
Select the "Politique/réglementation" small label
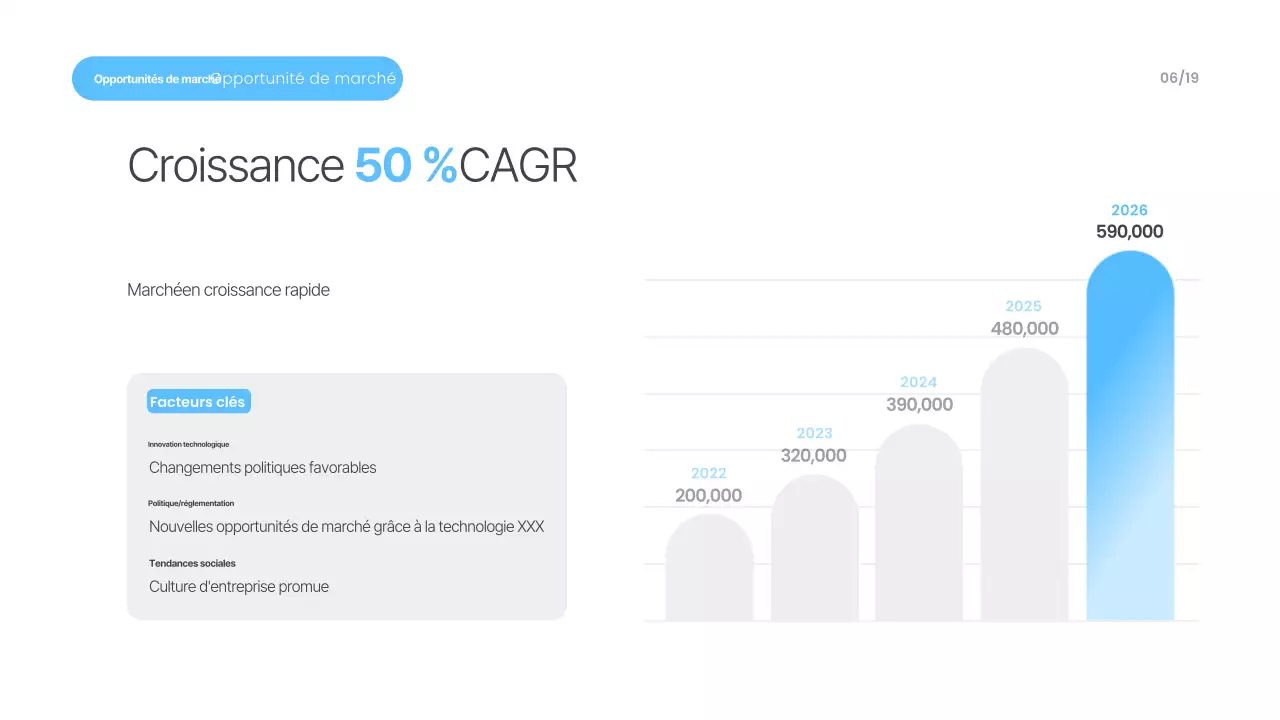point(191,503)
